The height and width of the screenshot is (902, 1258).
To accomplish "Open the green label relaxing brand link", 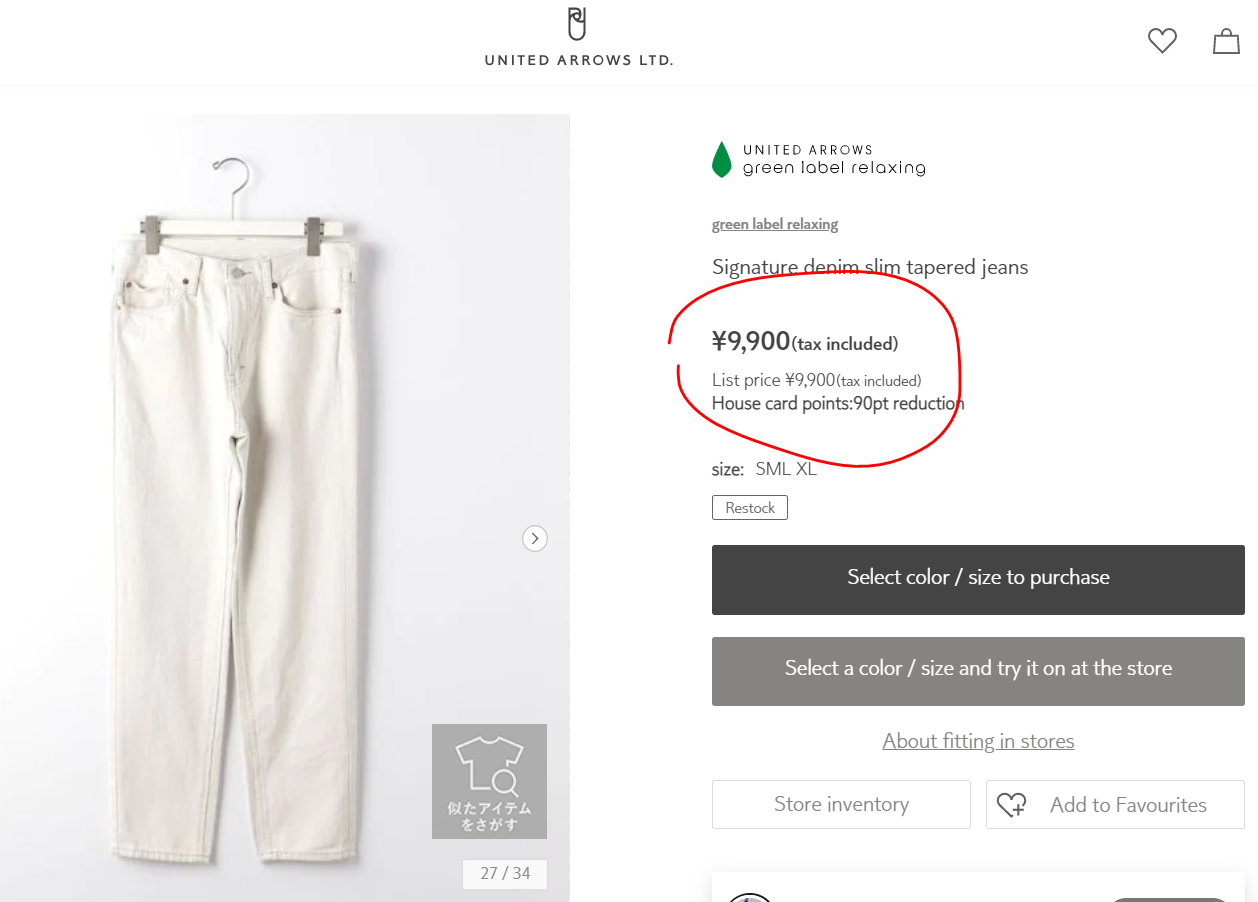I will coord(775,224).
